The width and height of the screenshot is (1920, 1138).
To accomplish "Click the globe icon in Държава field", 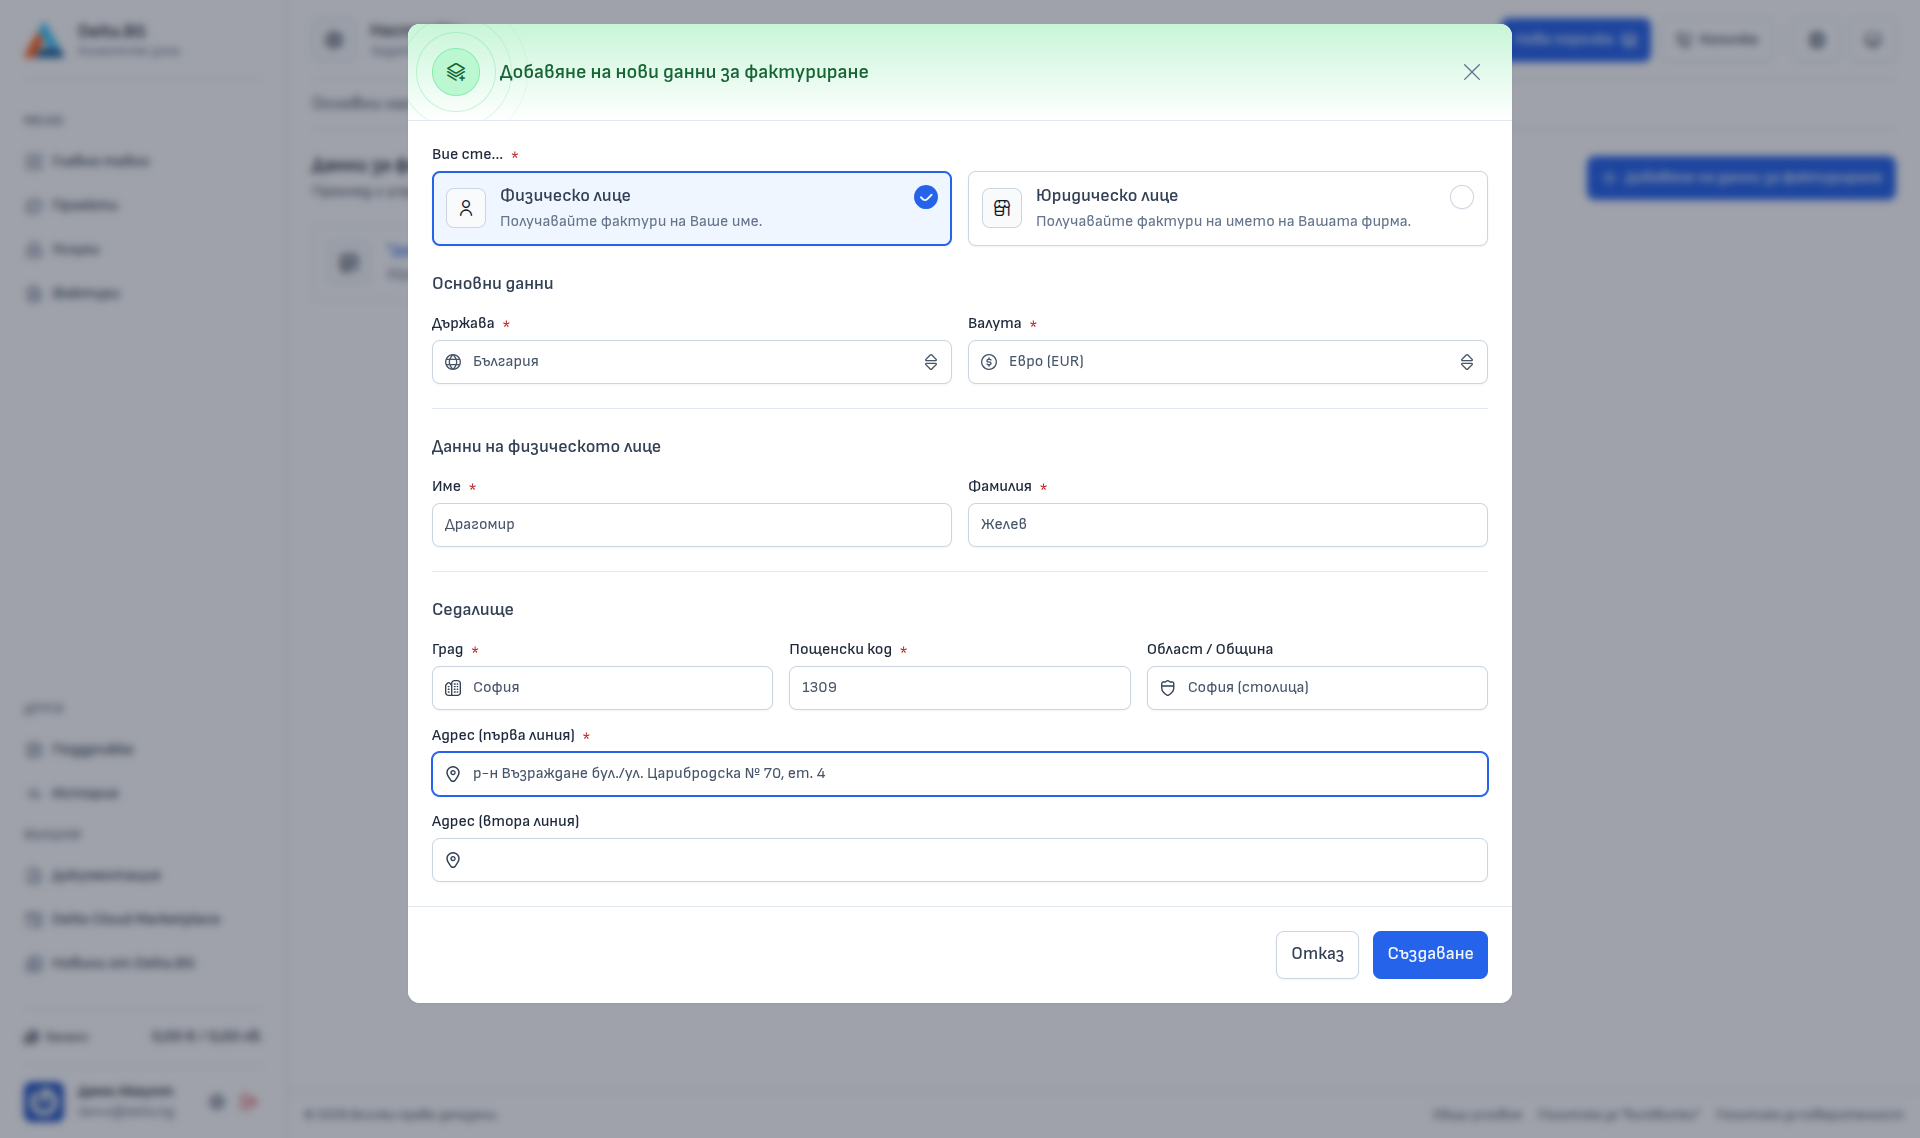I will pyautogui.click(x=453, y=362).
